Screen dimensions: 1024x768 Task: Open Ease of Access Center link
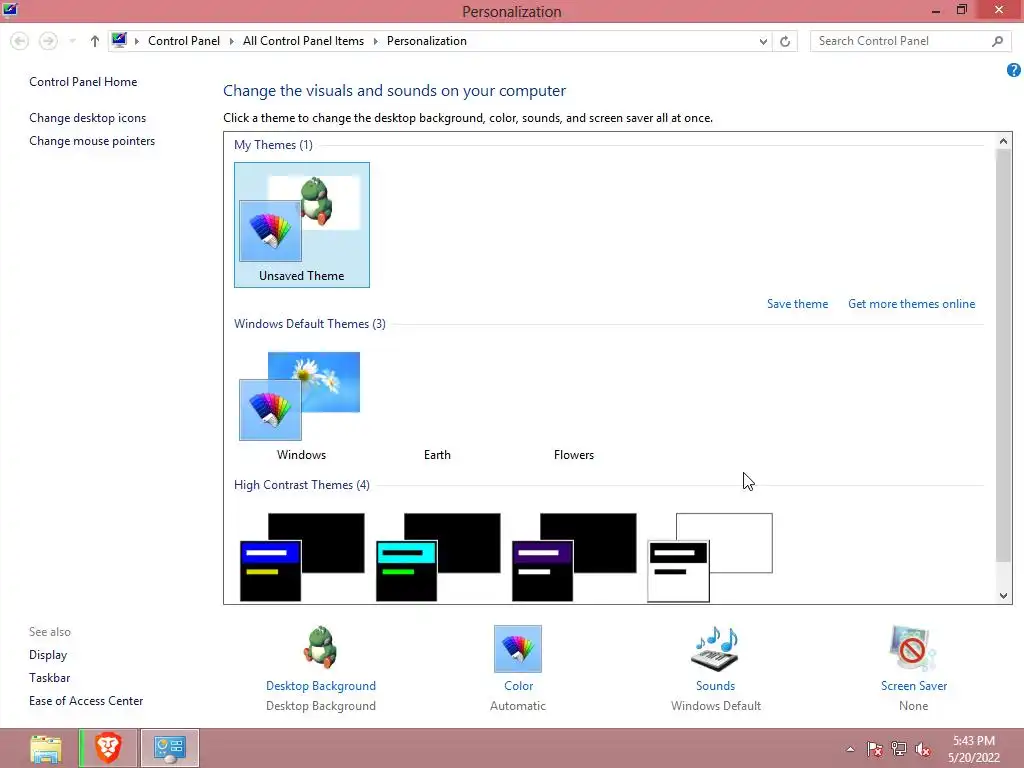86,701
